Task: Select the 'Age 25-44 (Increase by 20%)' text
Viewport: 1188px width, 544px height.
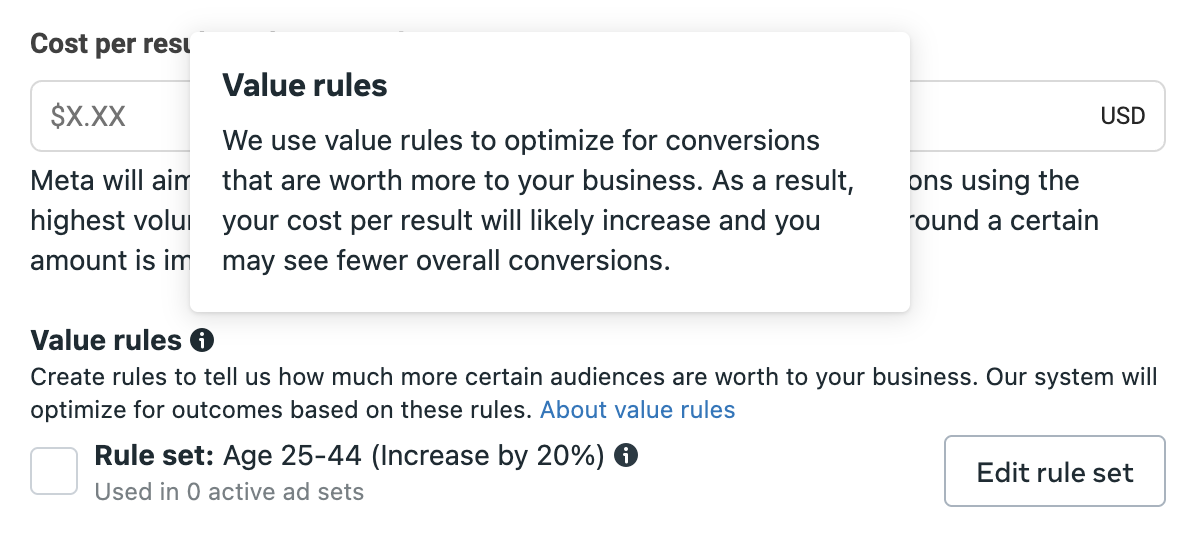Action: pos(414,455)
